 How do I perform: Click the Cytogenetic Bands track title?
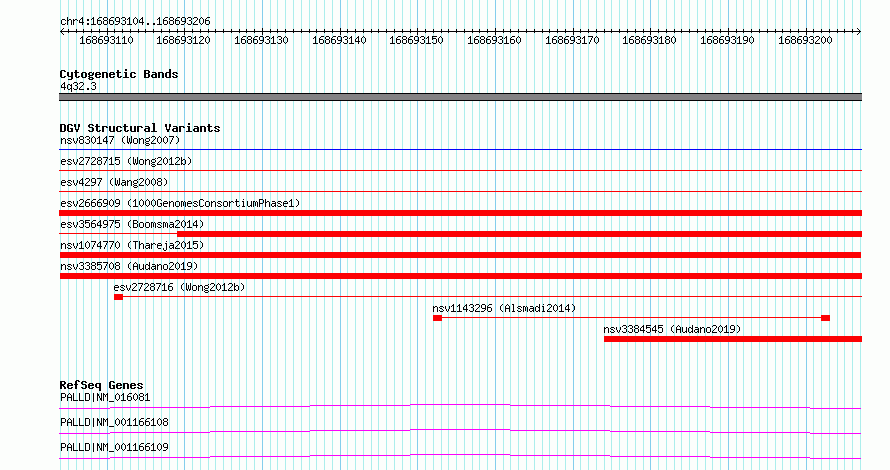[x=119, y=74]
